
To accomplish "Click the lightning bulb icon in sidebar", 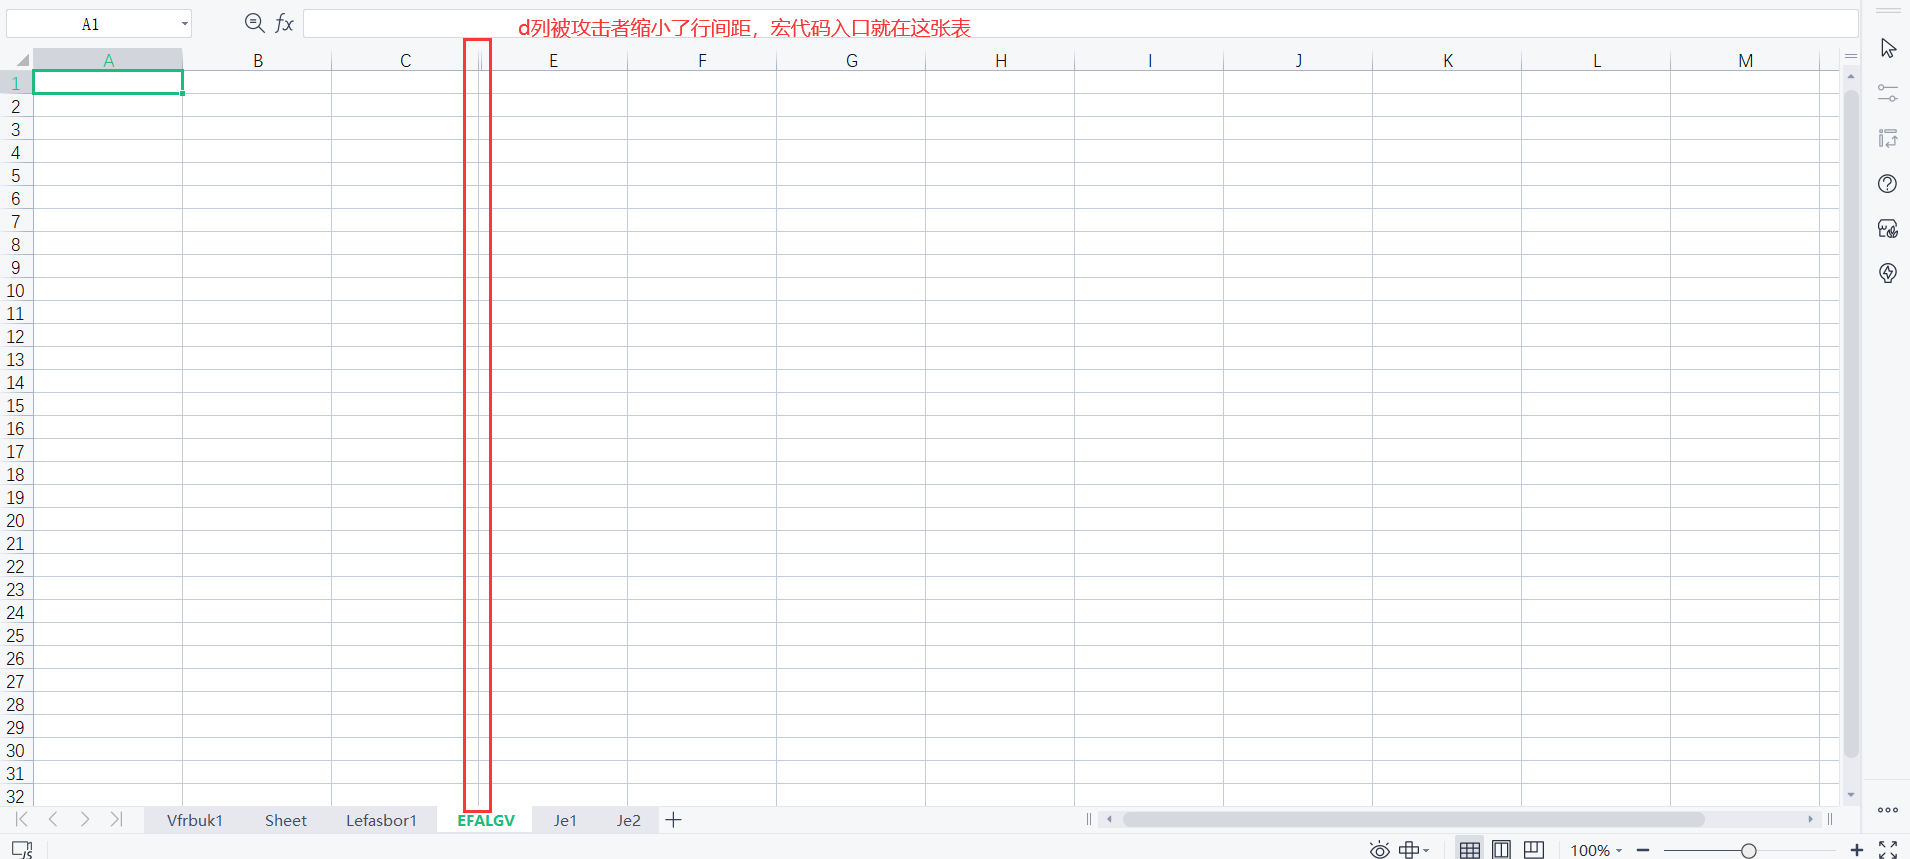I will [1887, 273].
